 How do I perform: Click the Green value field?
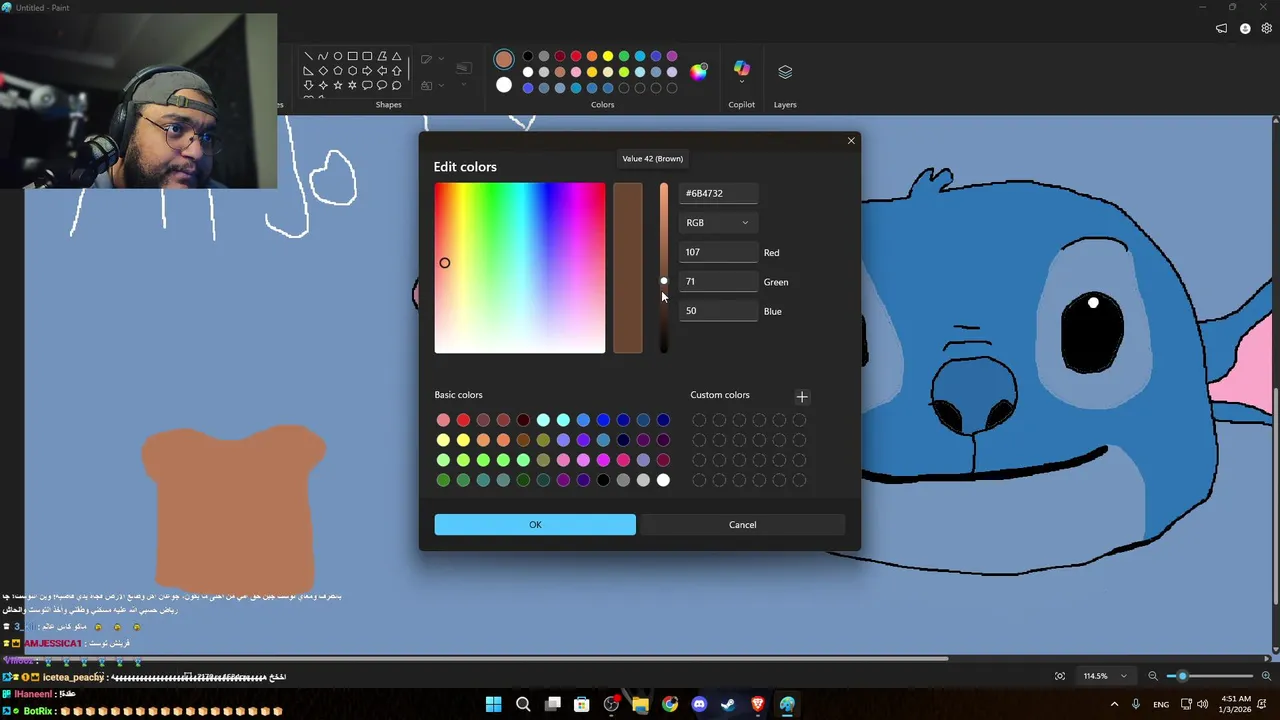718,282
